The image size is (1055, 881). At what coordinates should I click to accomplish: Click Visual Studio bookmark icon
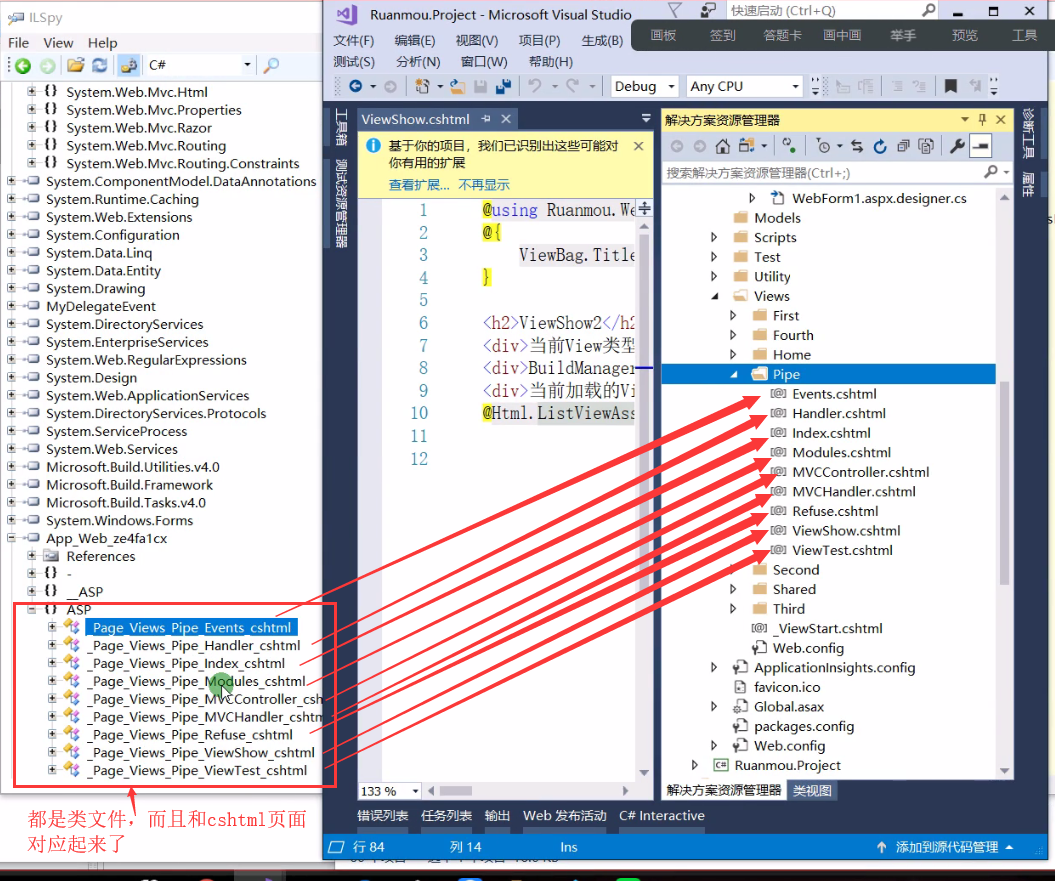(950, 86)
